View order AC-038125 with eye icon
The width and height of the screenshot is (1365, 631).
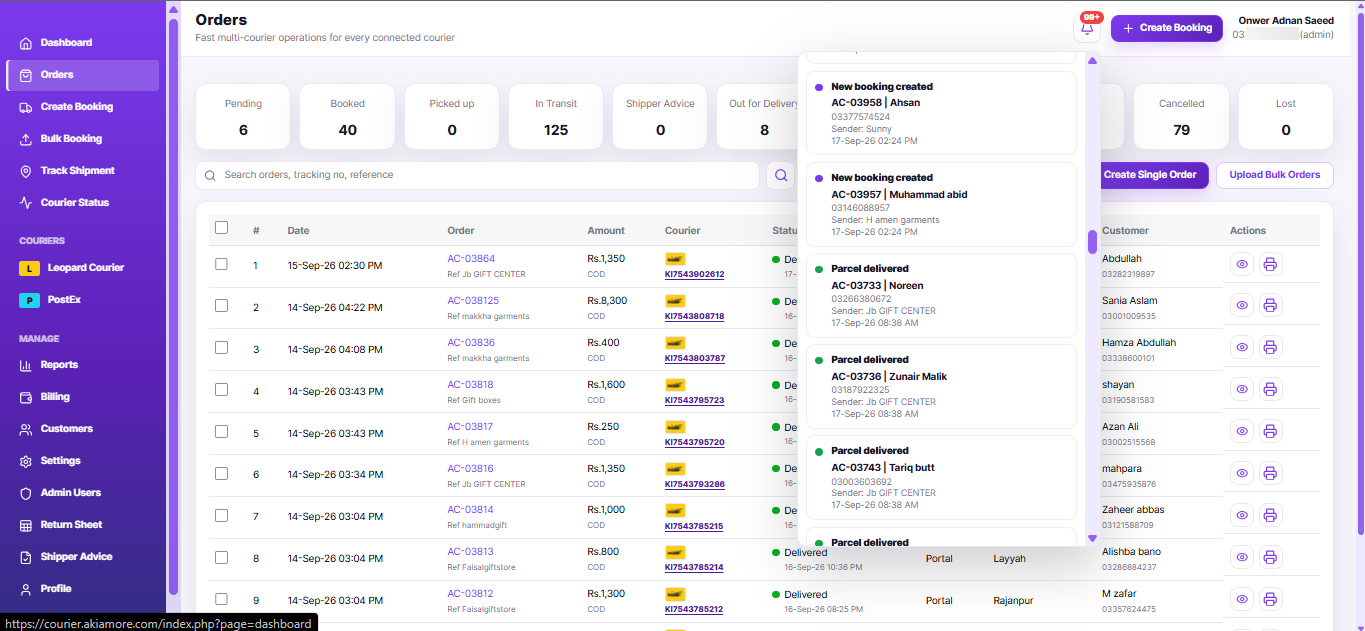[x=1242, y=306]
